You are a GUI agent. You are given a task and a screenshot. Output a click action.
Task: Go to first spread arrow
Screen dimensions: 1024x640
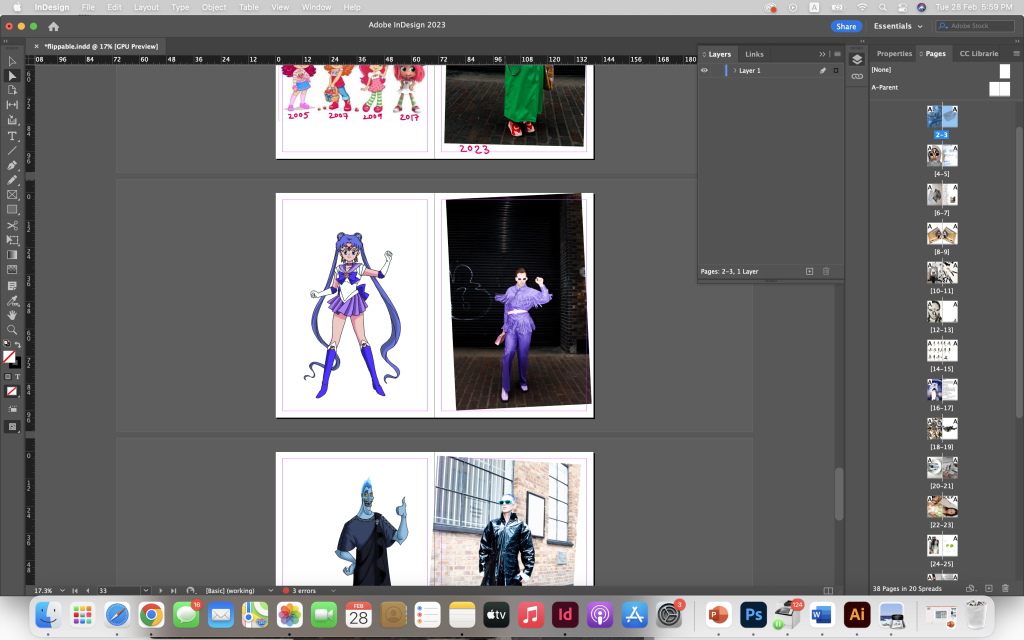click(75, 590)
